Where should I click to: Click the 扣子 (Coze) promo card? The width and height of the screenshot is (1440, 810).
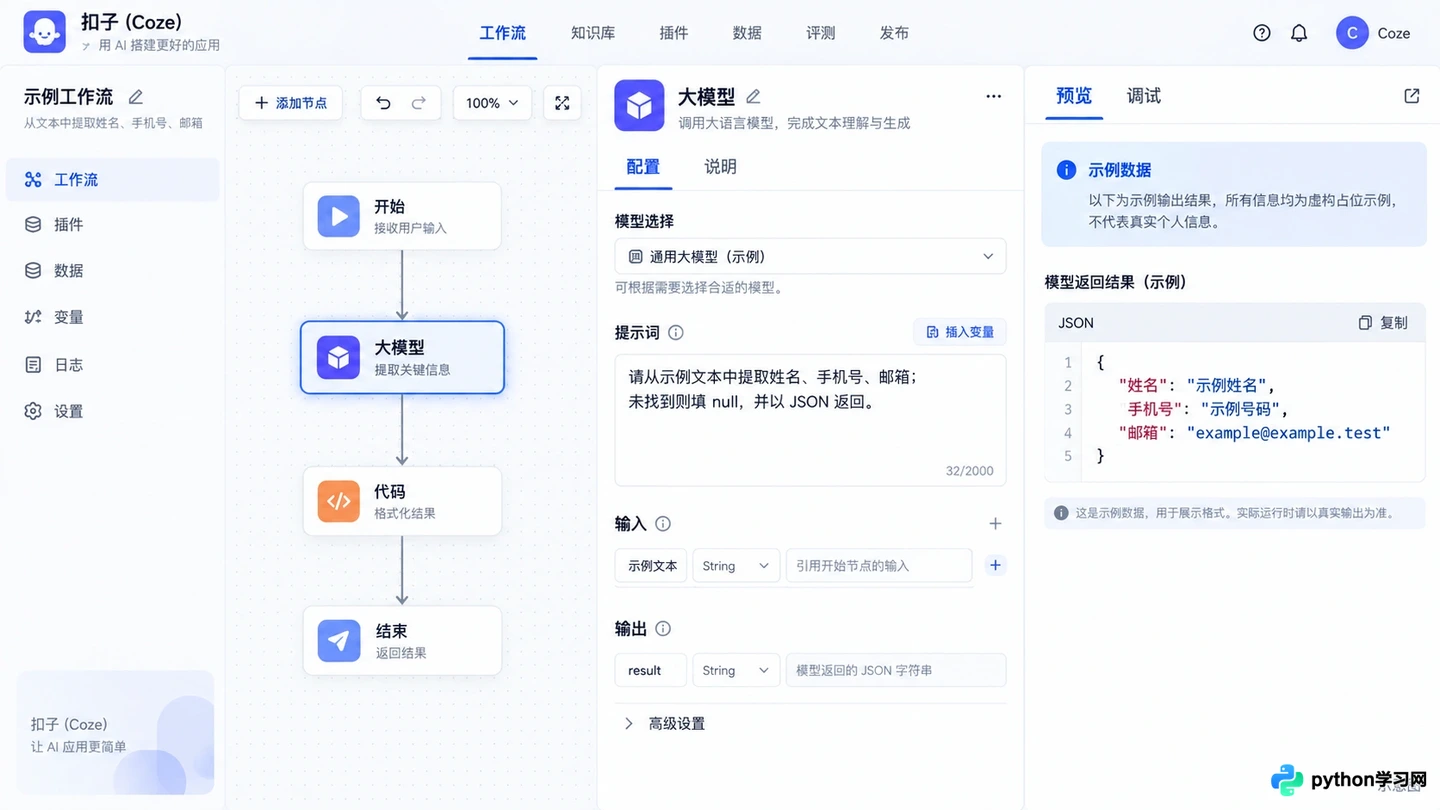(115, 733)
